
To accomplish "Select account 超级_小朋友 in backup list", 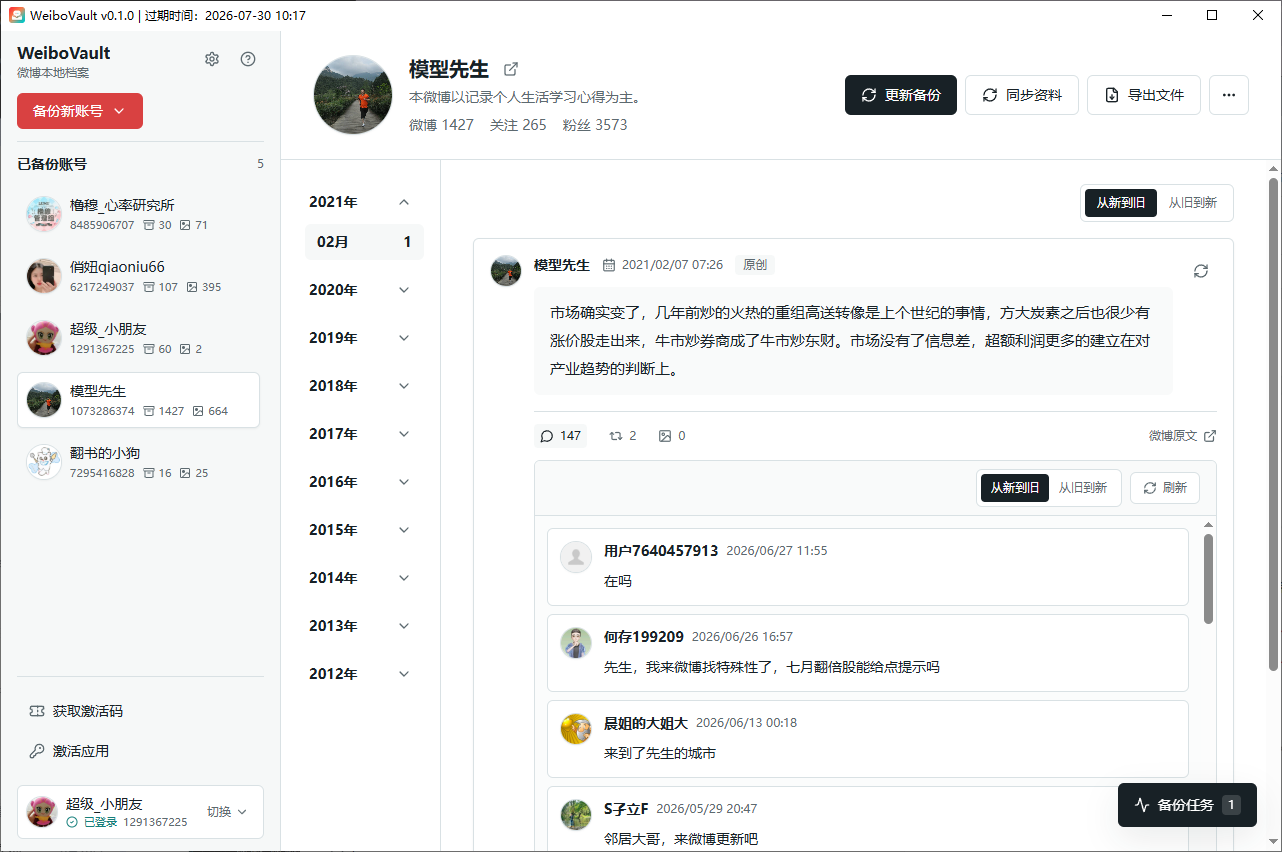I will 139,338.
